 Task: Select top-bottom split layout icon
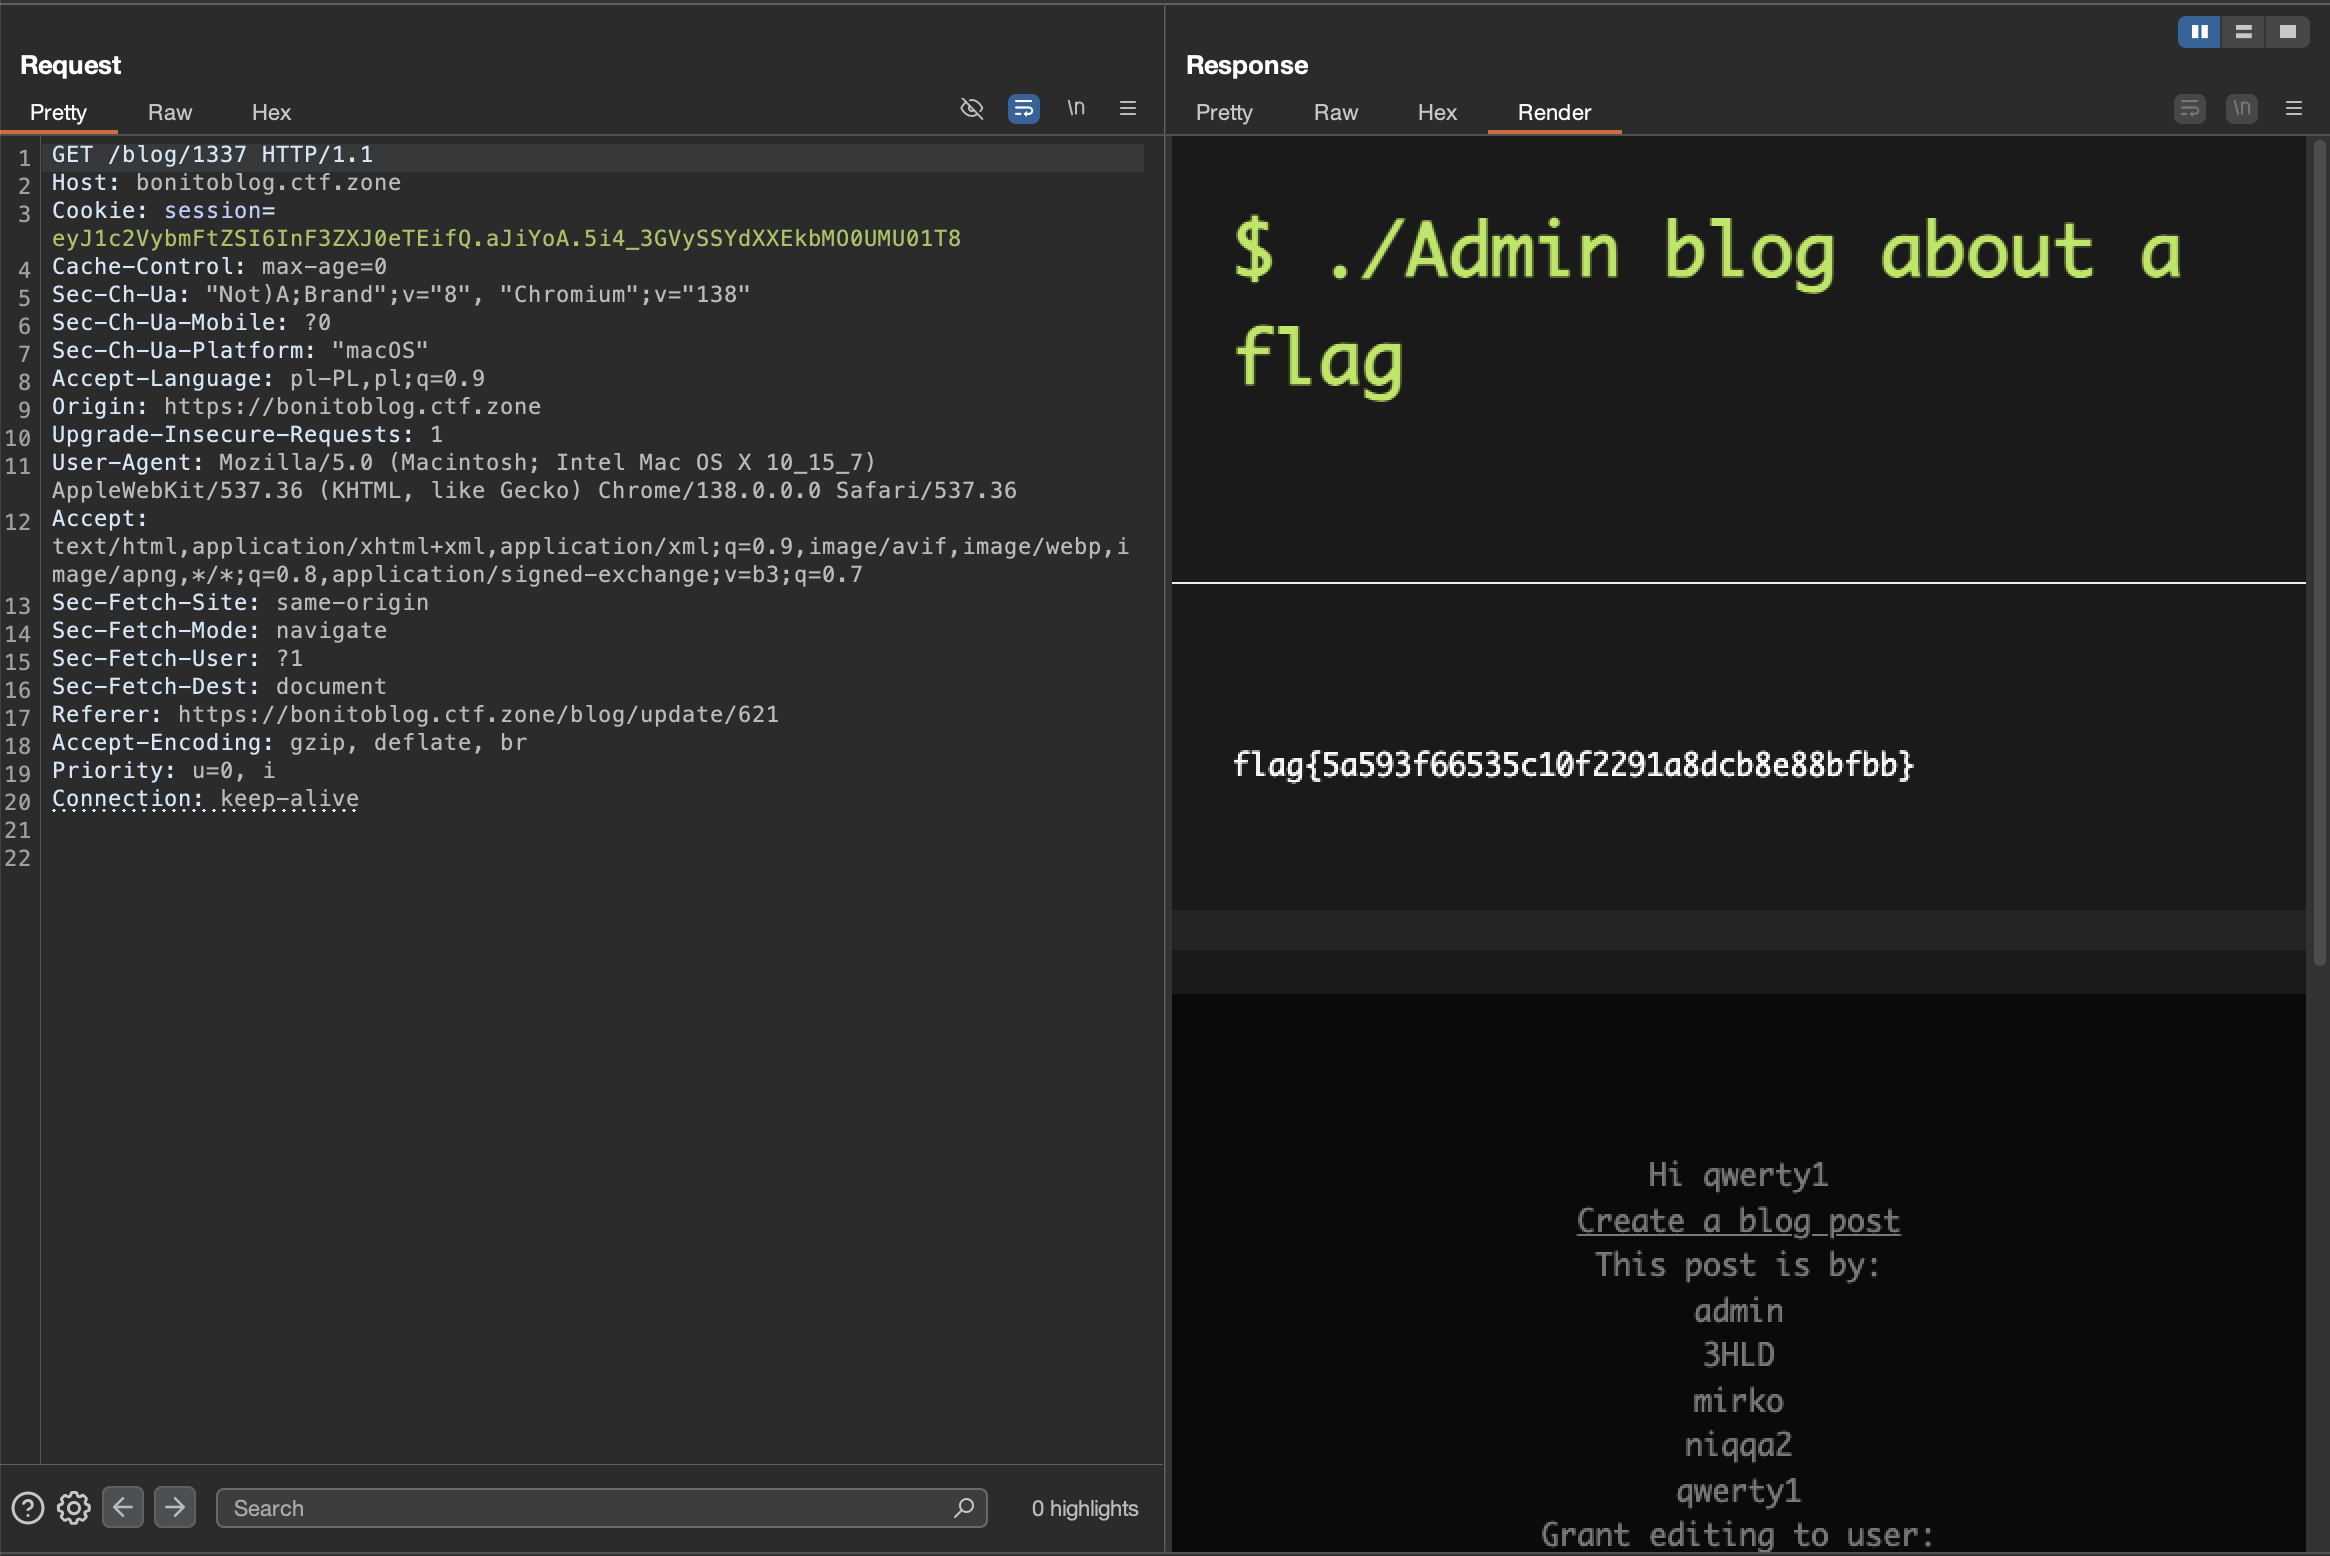tap(2243, 32)
